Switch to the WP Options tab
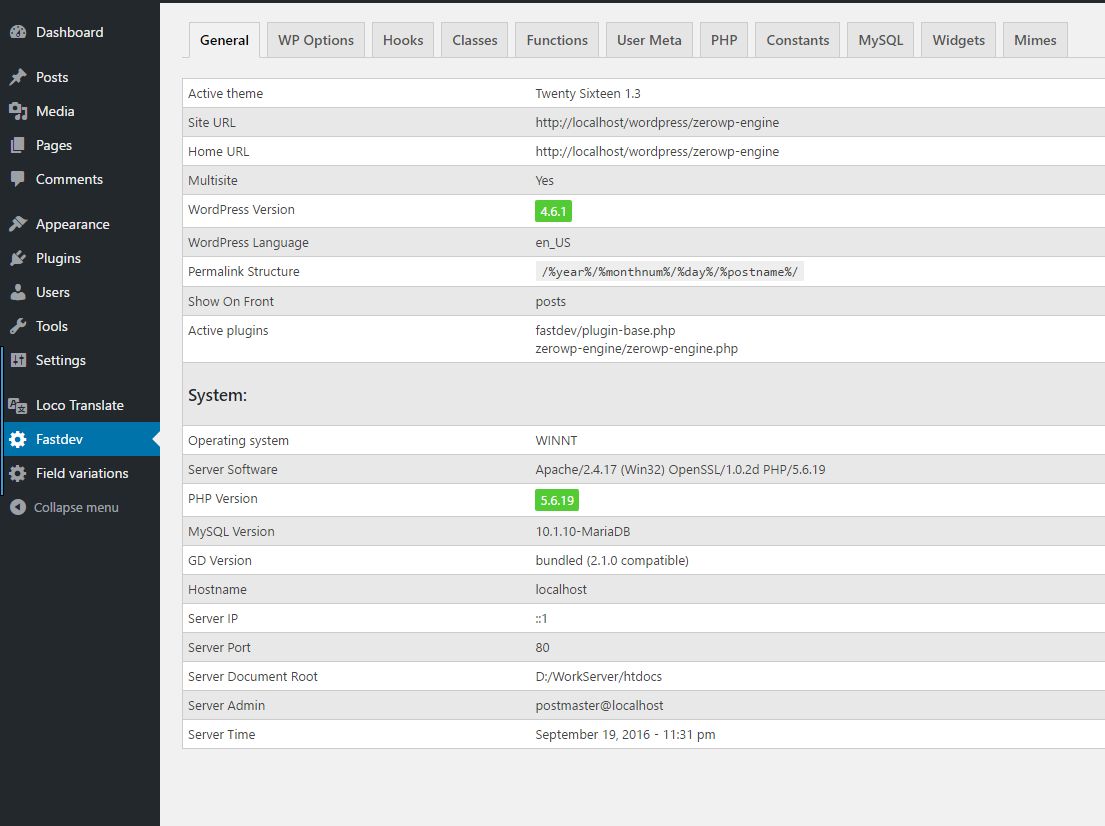The image size is (1105, 826). point(316,40)
